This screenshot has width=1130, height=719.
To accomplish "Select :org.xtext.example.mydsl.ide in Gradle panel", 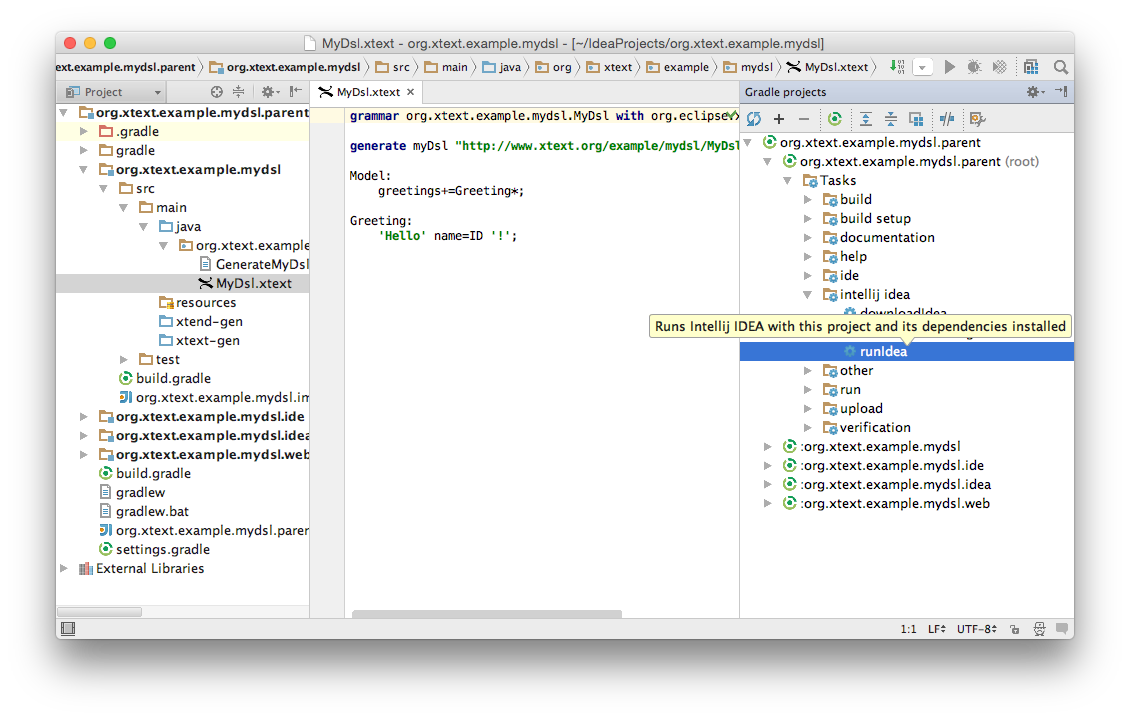I will [891, 465].
